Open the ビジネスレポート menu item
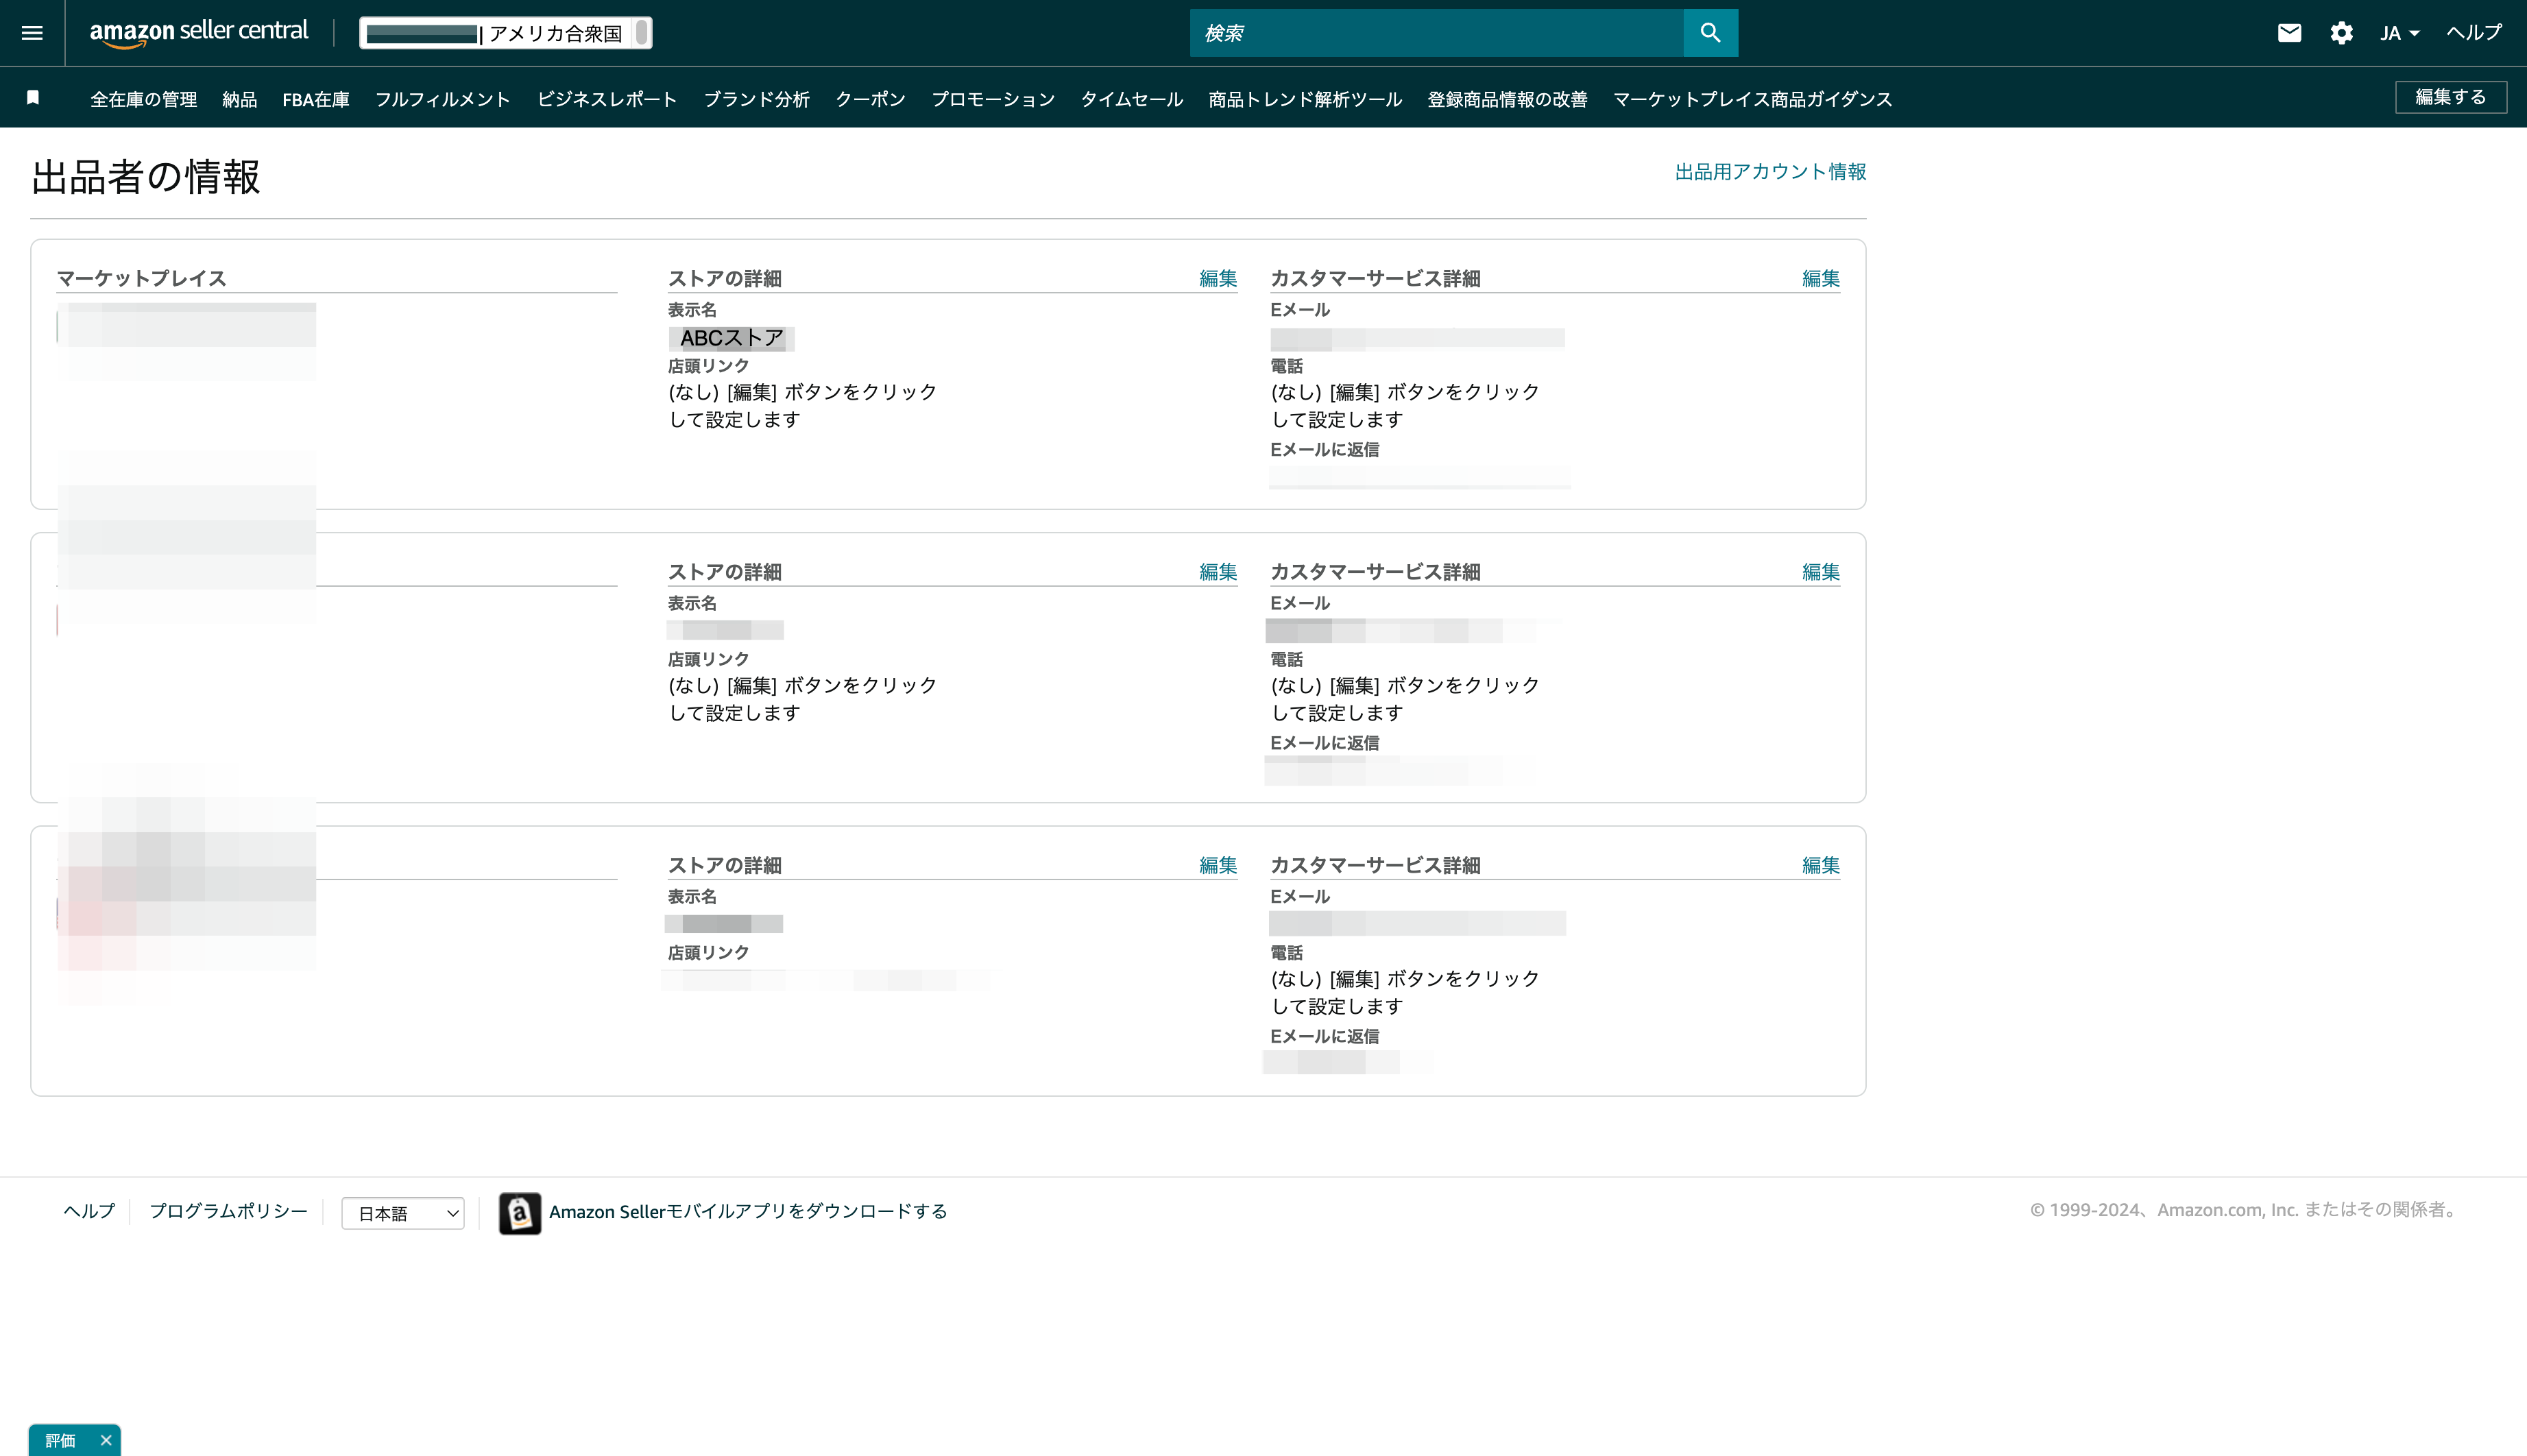This screenshot has height=1456, width=2527. (607, 99)
